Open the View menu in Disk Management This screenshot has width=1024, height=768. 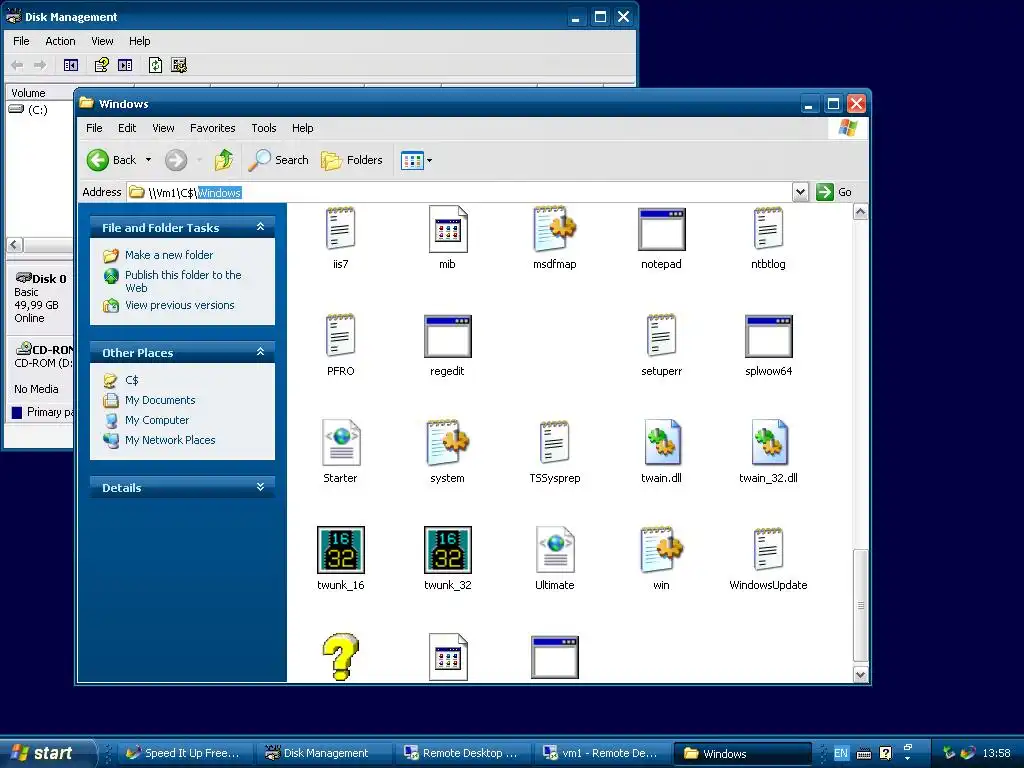pos(102,41)
